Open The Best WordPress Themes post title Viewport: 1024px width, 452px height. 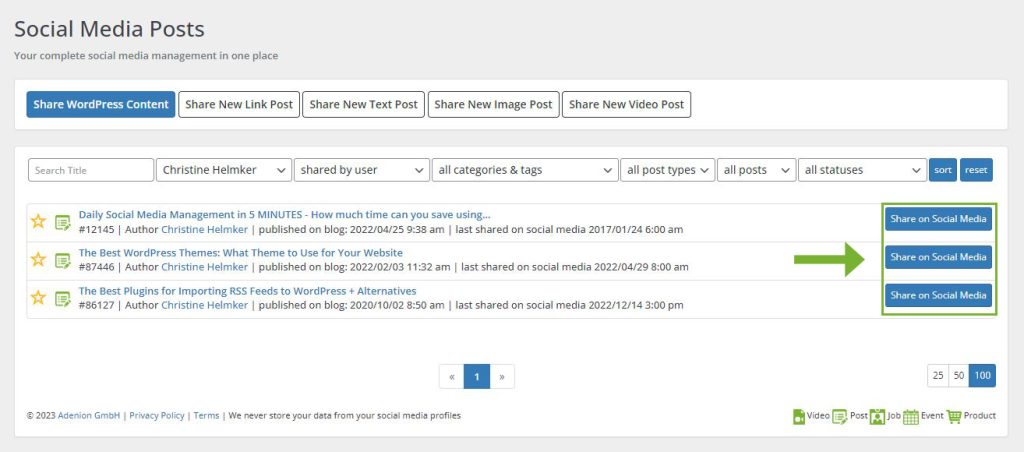pos(240,253)
